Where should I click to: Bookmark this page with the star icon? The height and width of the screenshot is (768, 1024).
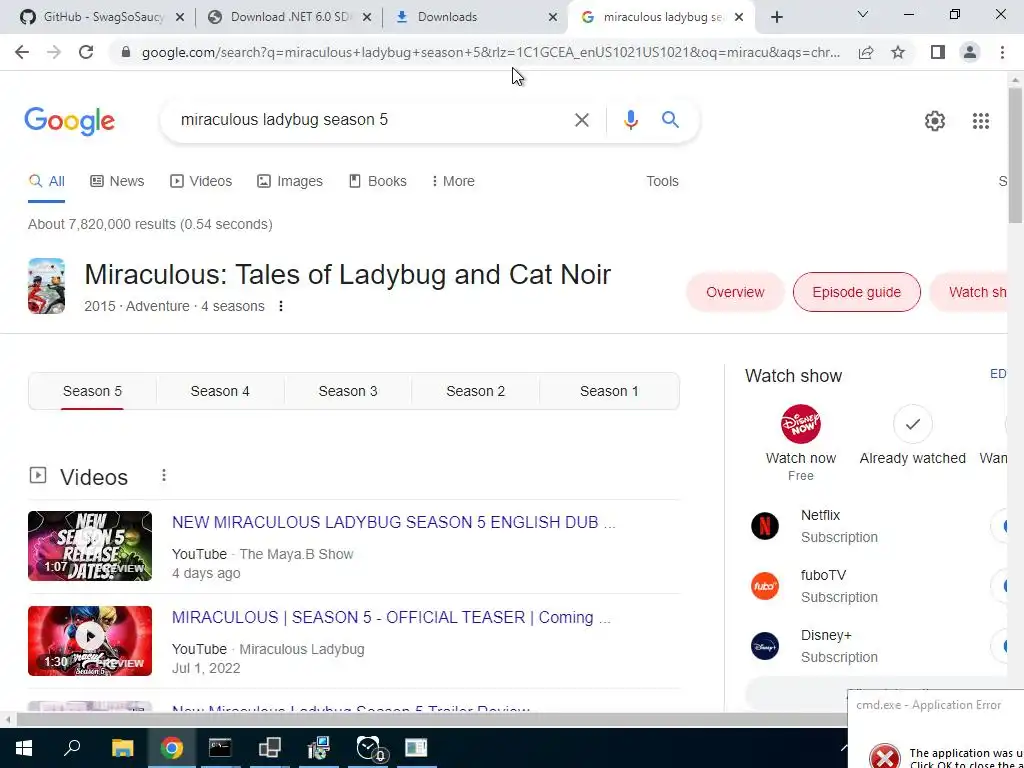pos(898,52)
